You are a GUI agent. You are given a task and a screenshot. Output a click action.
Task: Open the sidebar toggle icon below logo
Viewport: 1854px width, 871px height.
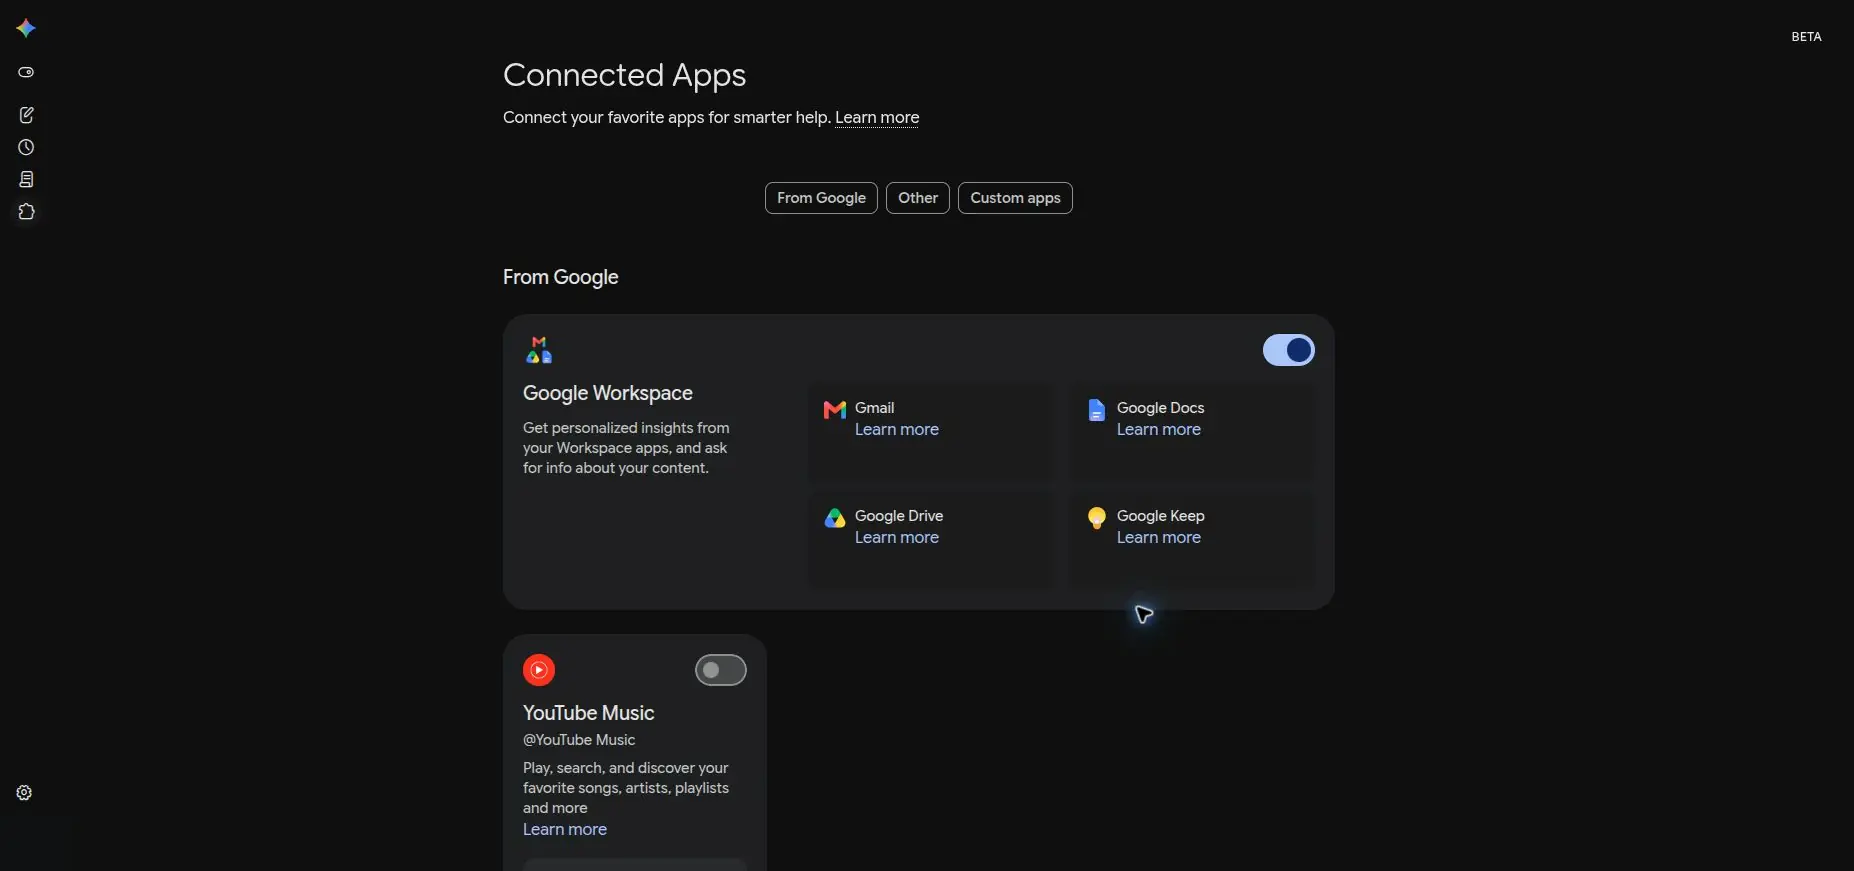click(26, 72)
